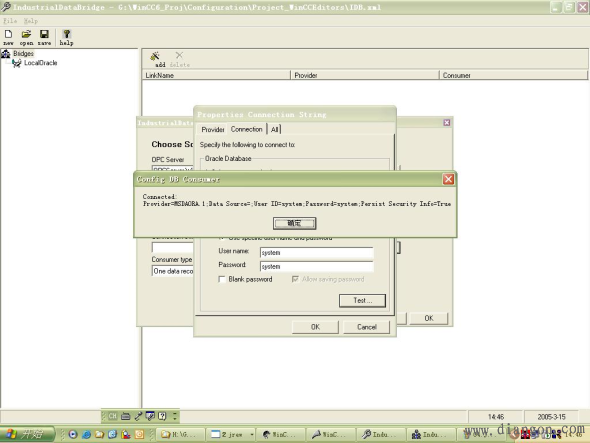590x443 pixels.
Task: Save the configuration with the save icon
Action: [x=44, y=38]
